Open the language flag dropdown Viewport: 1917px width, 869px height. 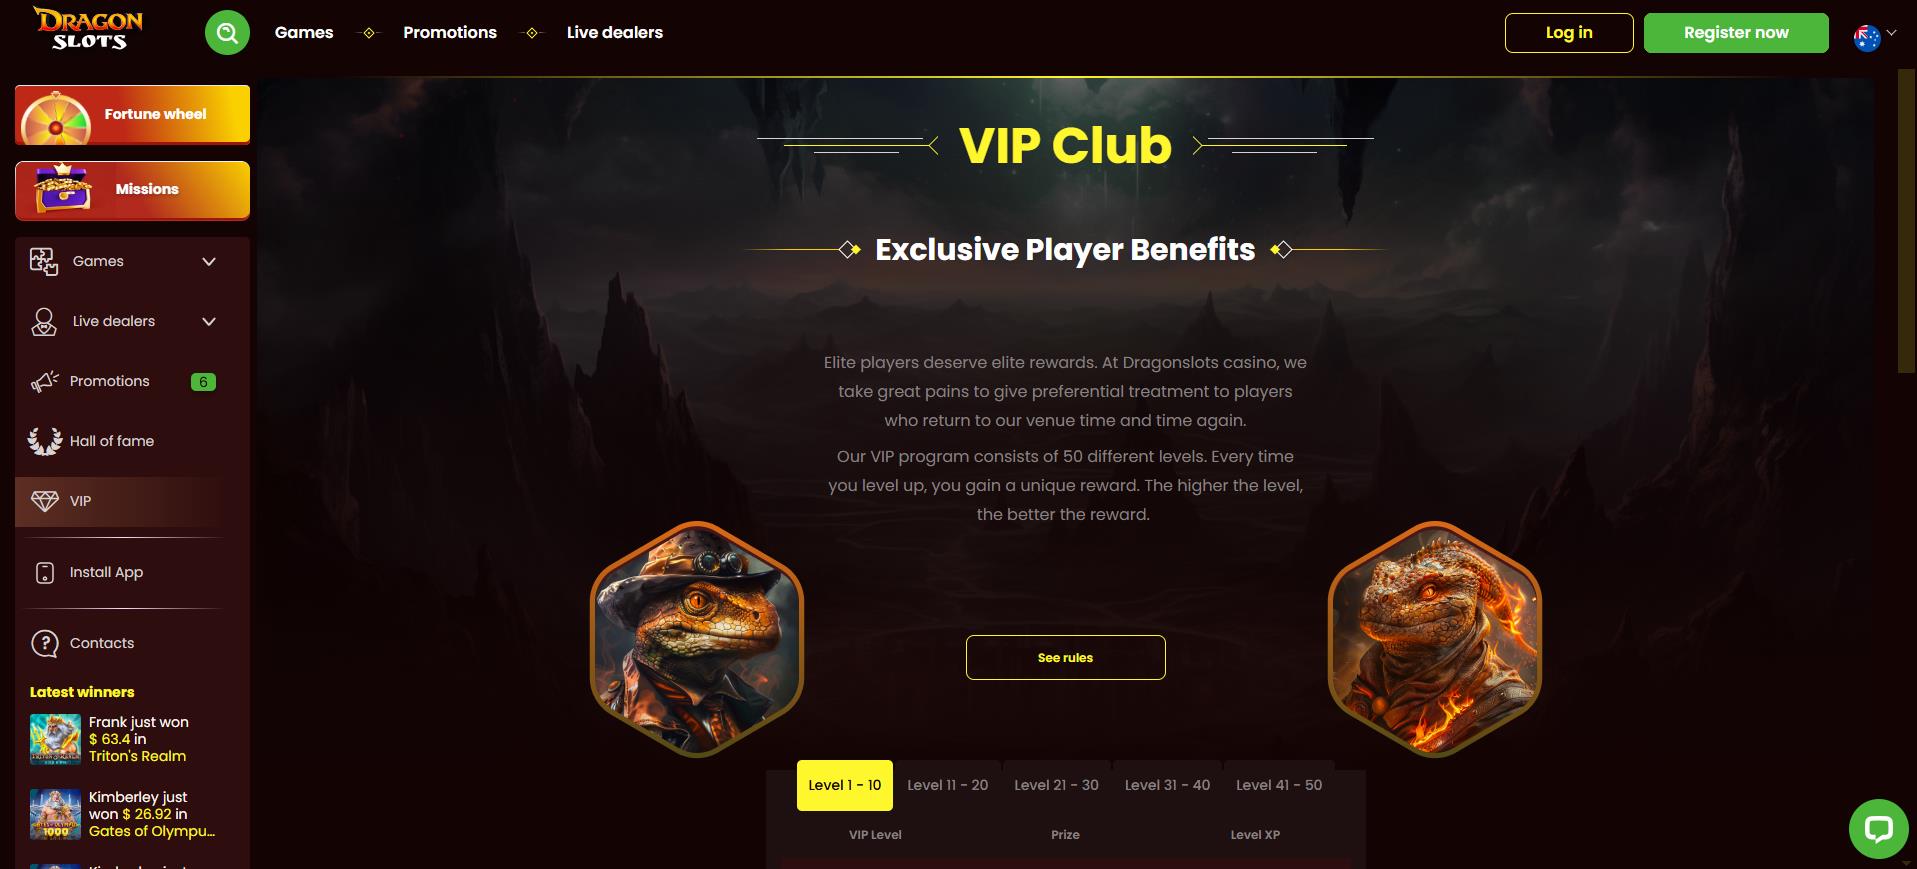pyautogui.click(x=1874, y=37)
